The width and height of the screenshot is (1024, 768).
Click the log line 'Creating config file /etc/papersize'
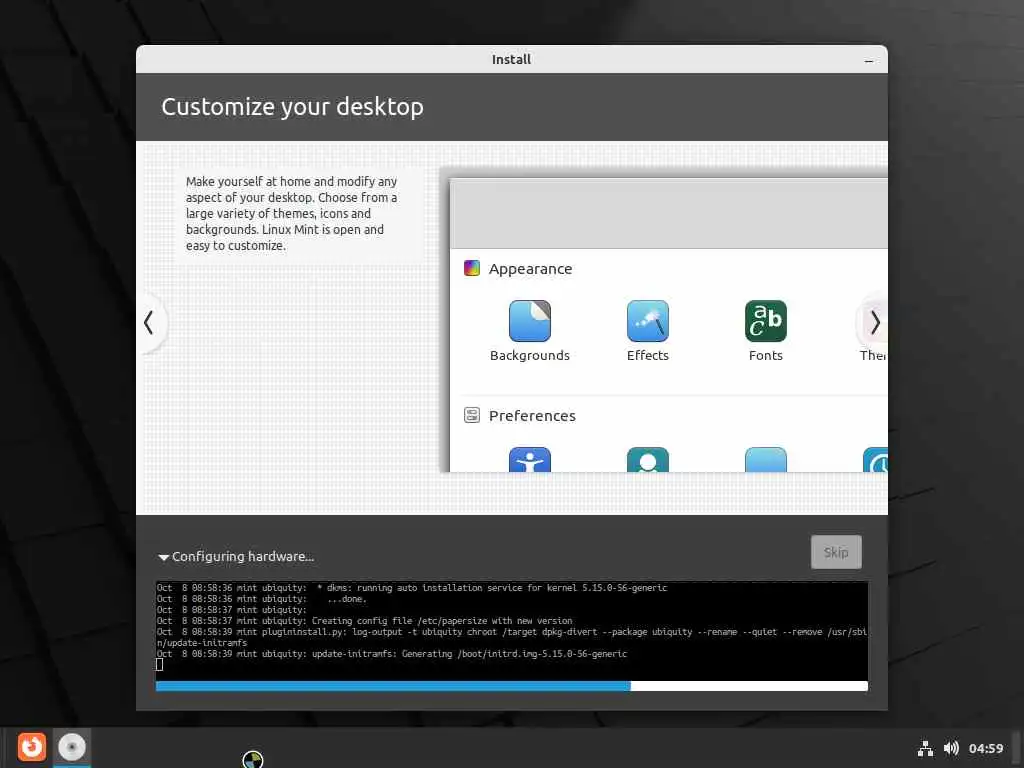364,621
